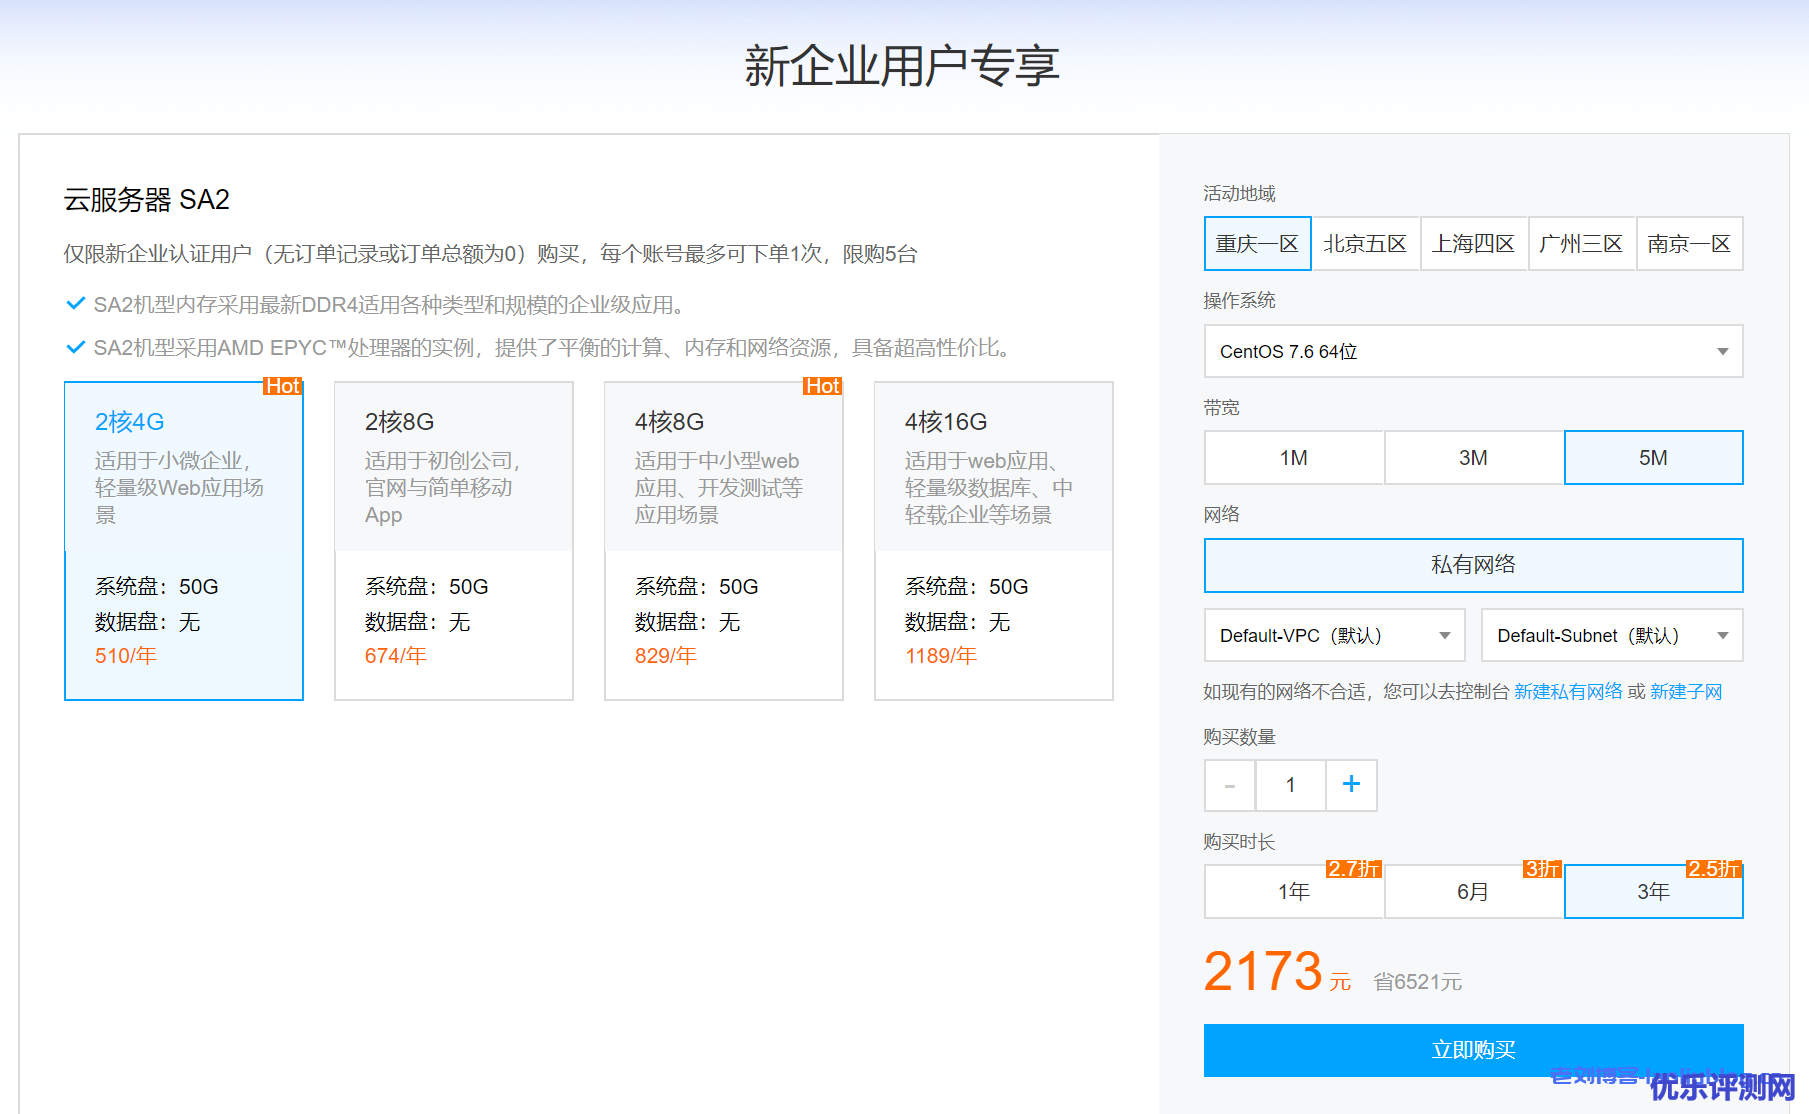This screenshot has height=1114, width=1809.
Task: Select the 南京一区 region
Action: [x=1689, y=244]
